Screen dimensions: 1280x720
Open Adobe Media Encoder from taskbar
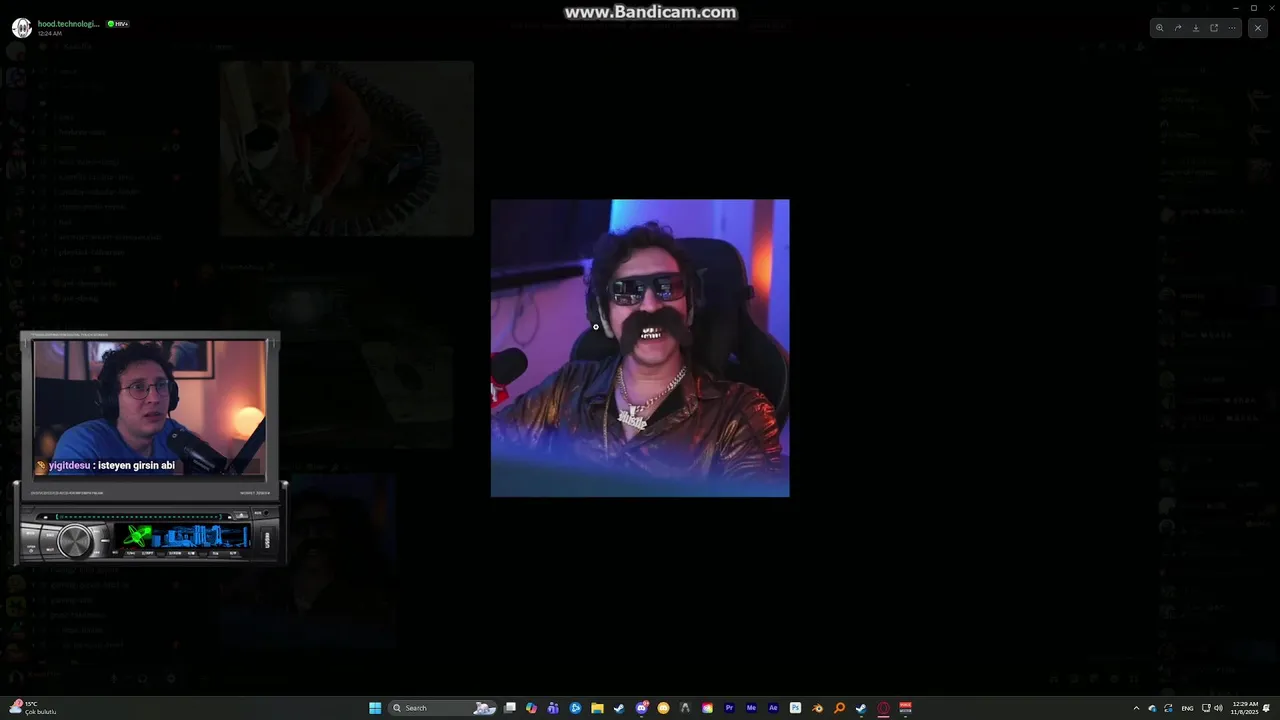click(751, 708)
